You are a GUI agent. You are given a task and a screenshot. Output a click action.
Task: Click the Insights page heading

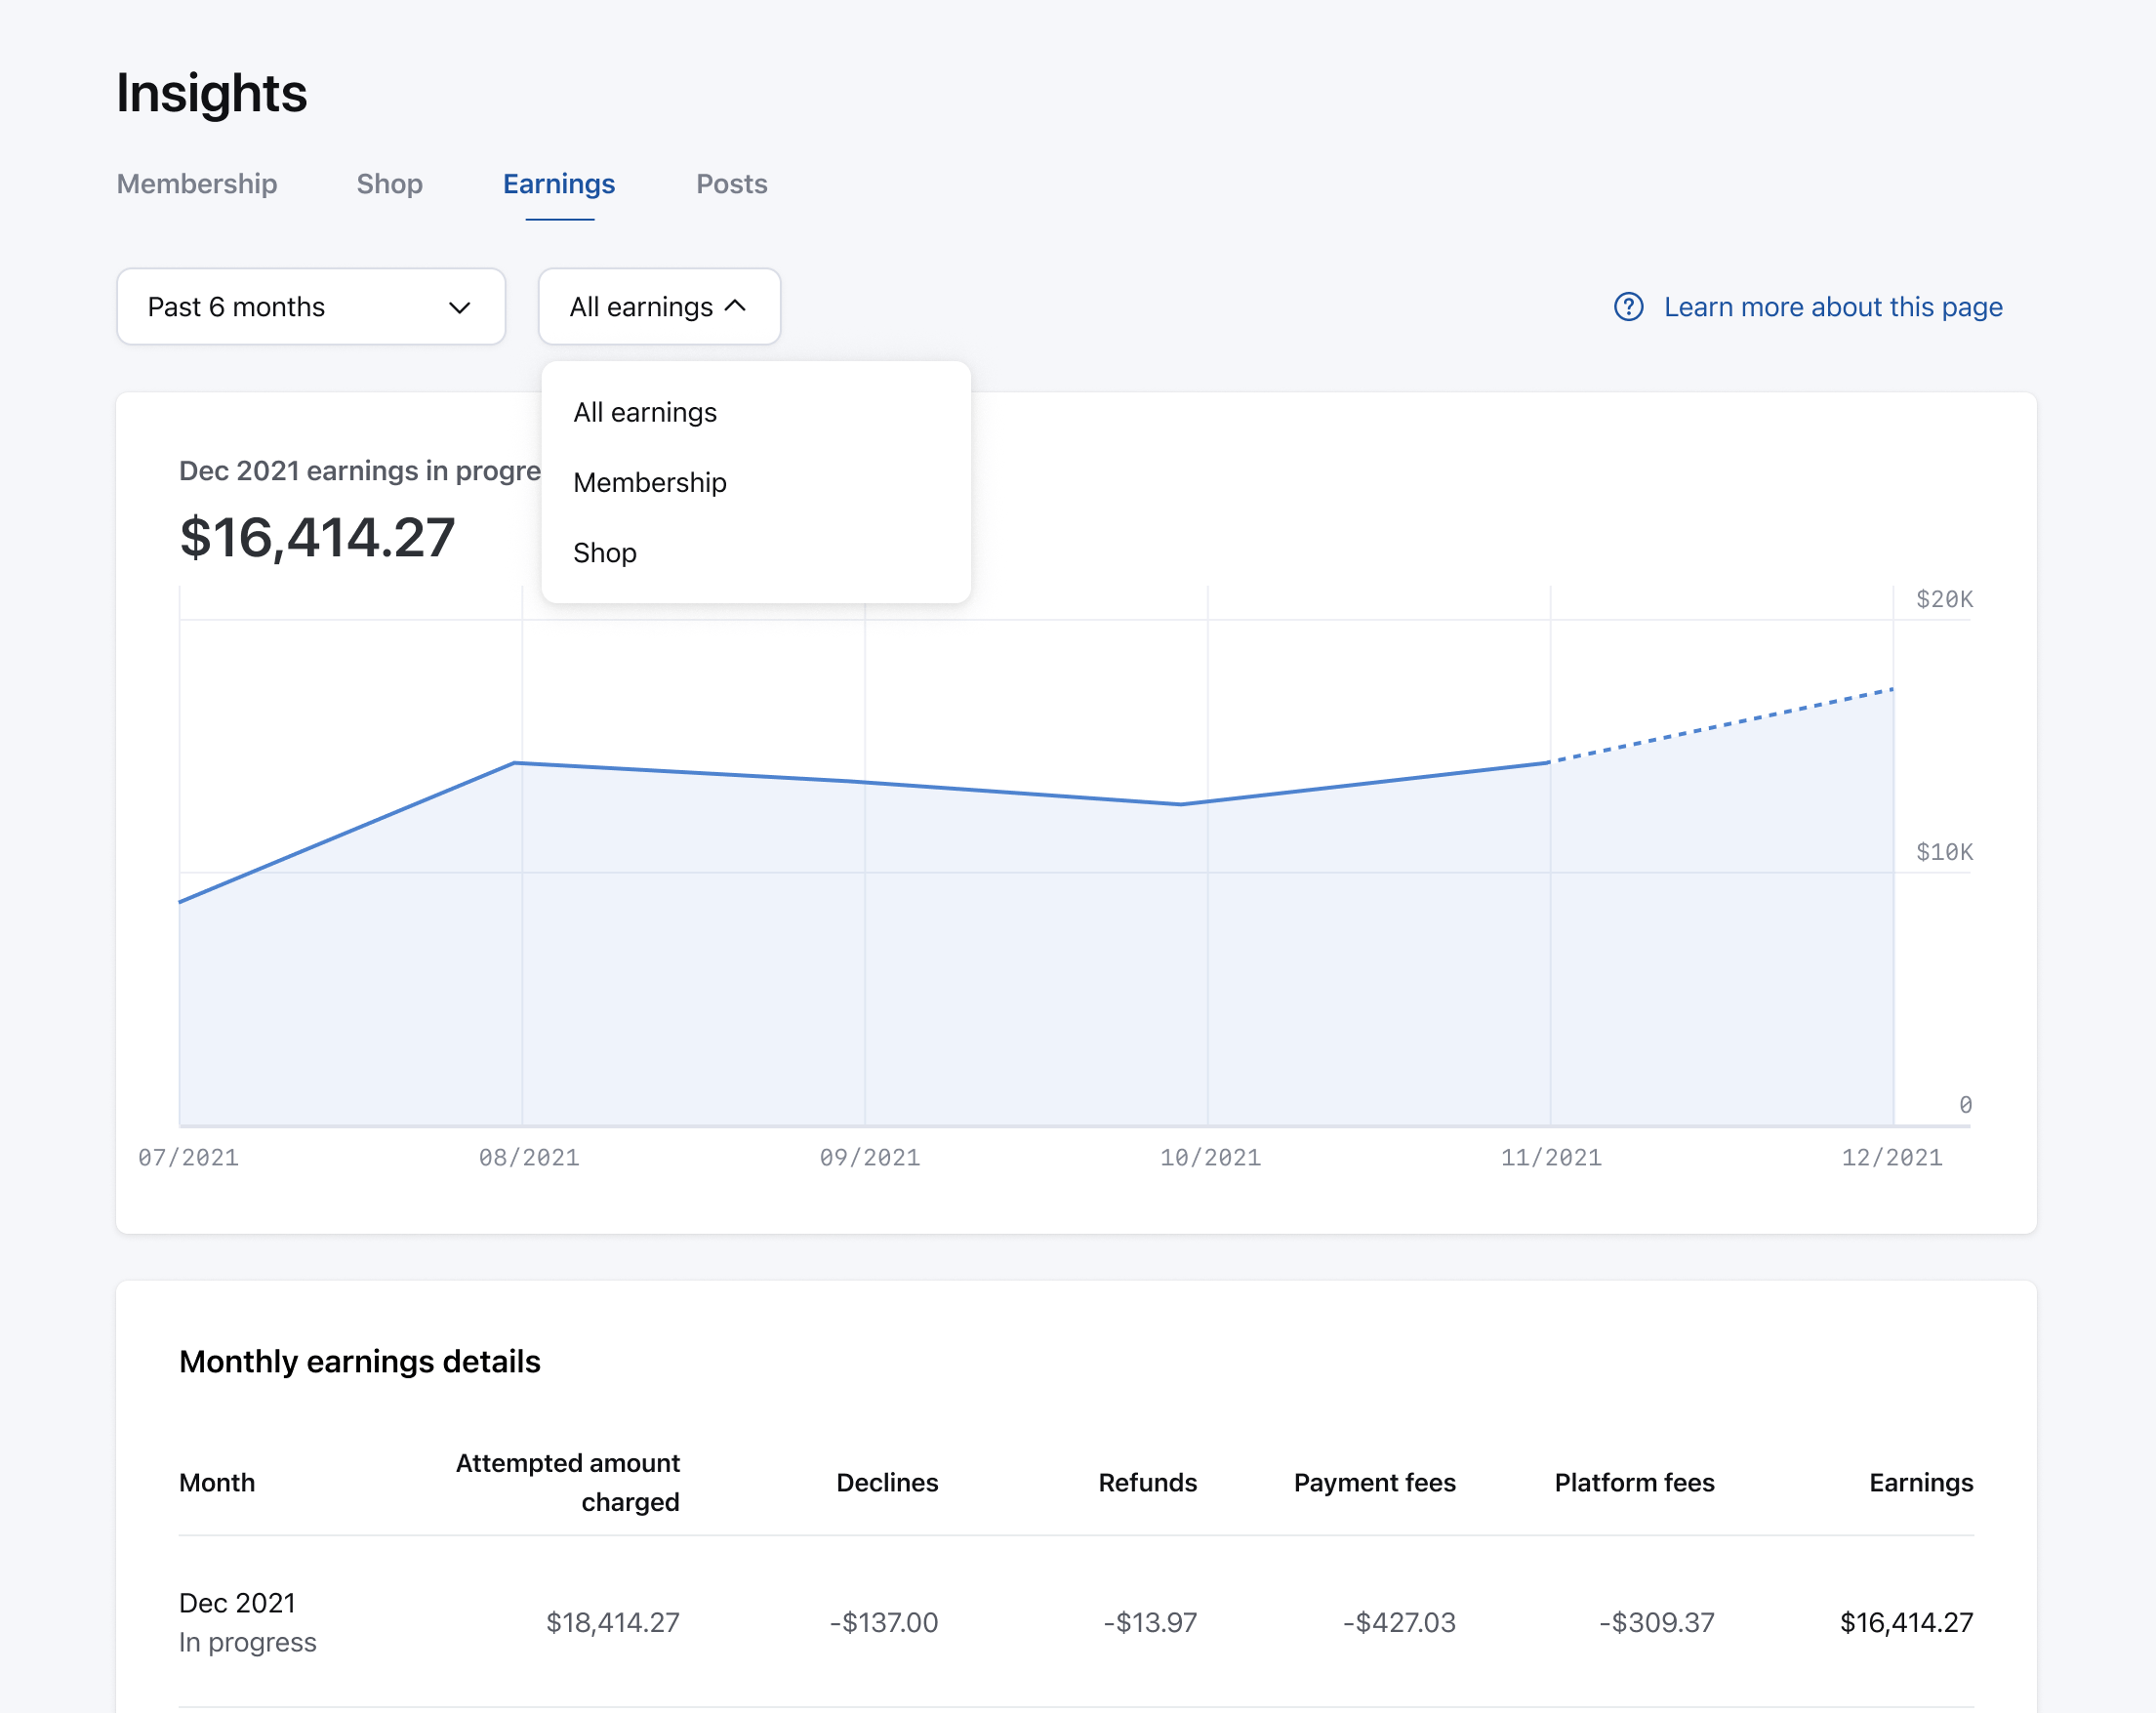point(211,93)
